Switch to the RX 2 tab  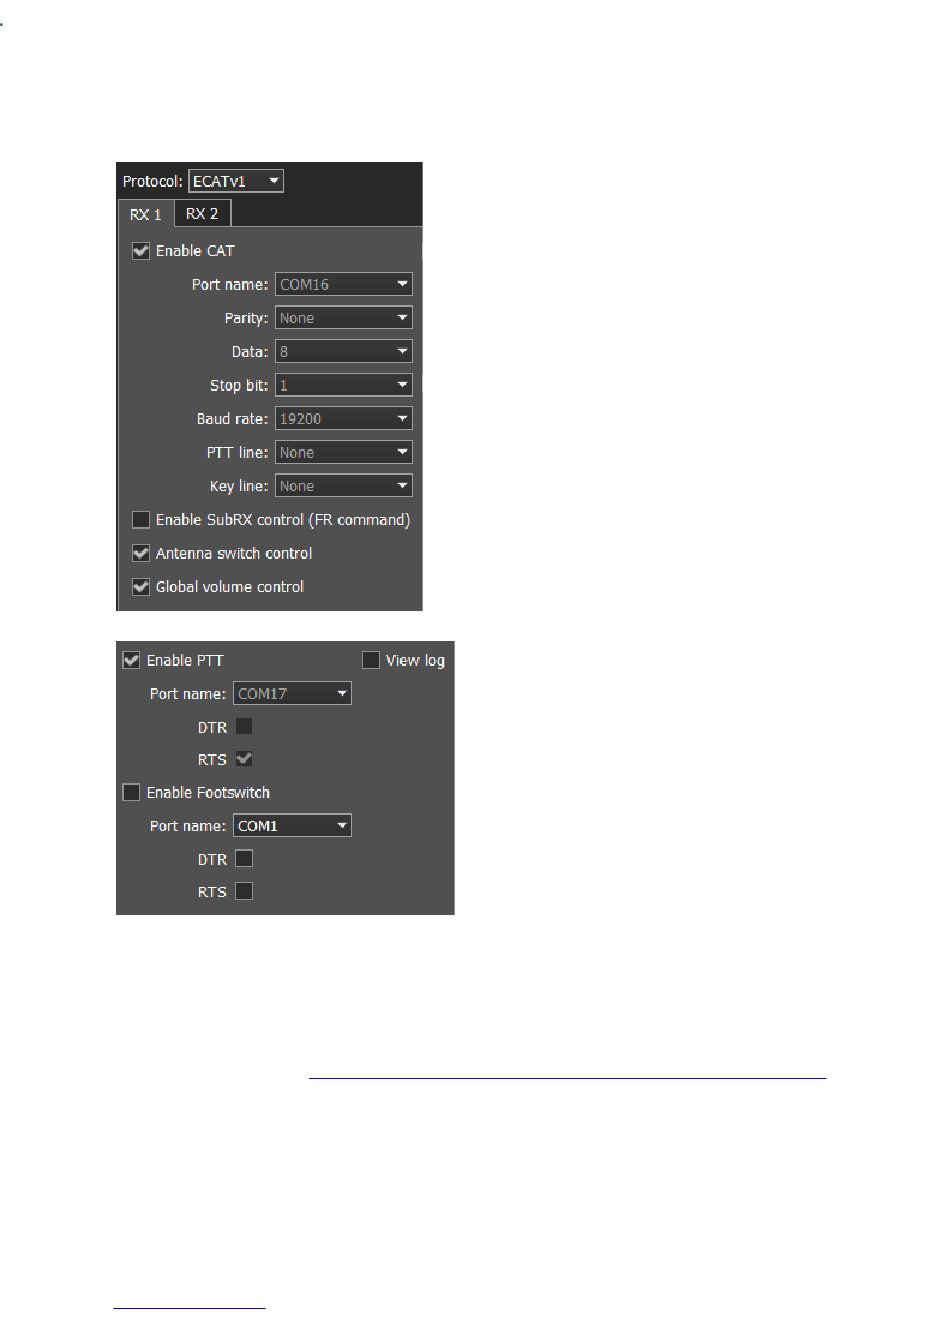202,213
